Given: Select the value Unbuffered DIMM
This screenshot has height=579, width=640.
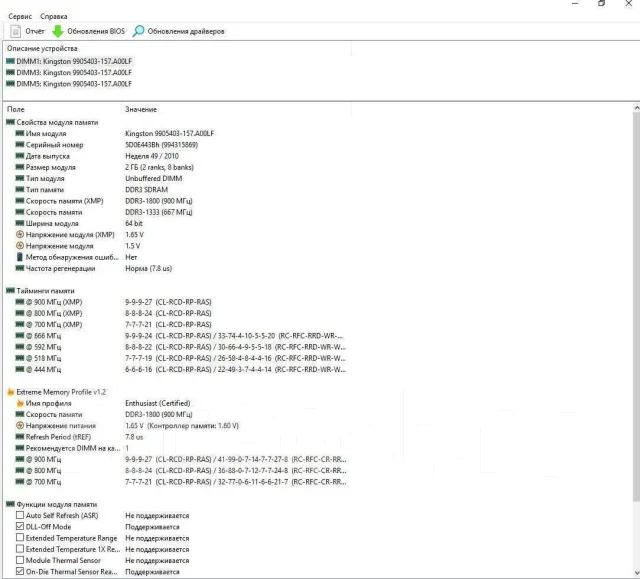Looking at the screenshot, I should tap(153, 178).
